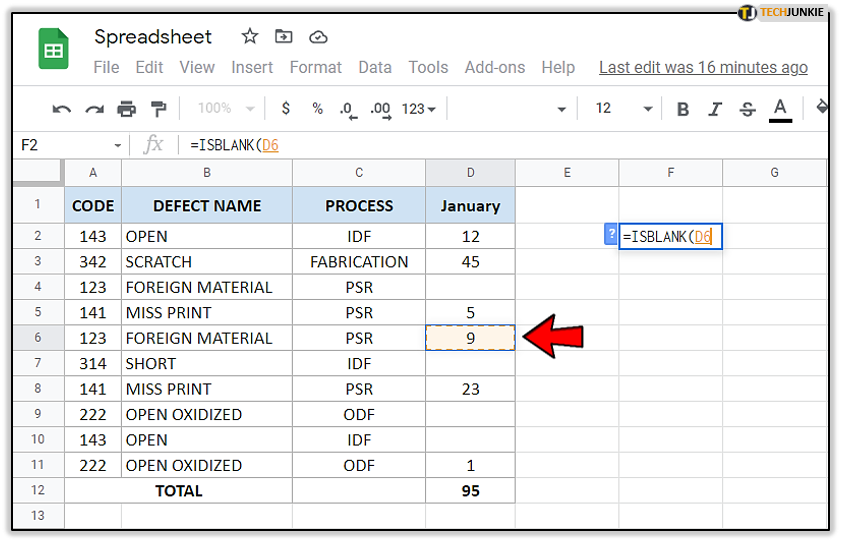This screenshot has height=542, width=841.
Task: Click the Undo arrow icon
Action: tap(62, 109)
